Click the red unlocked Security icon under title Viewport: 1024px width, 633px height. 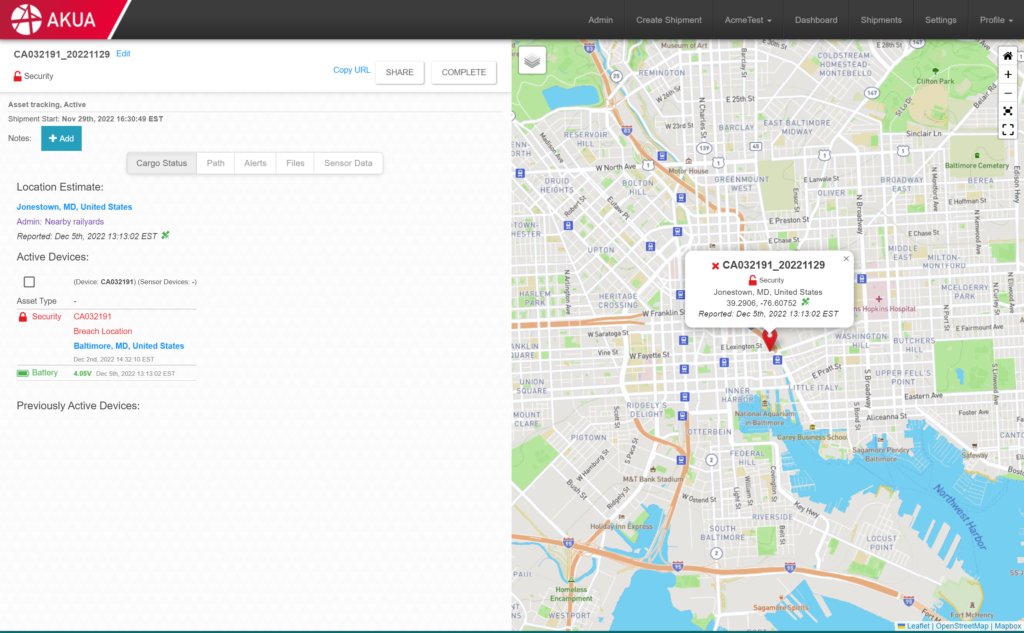[x=18, y=76]
